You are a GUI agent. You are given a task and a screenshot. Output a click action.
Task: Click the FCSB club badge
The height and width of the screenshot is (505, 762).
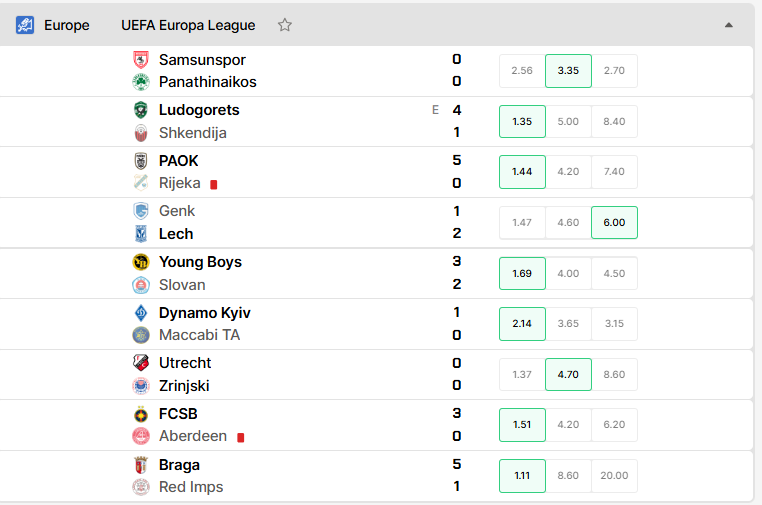pyautogui.click(x=141, y=414)
